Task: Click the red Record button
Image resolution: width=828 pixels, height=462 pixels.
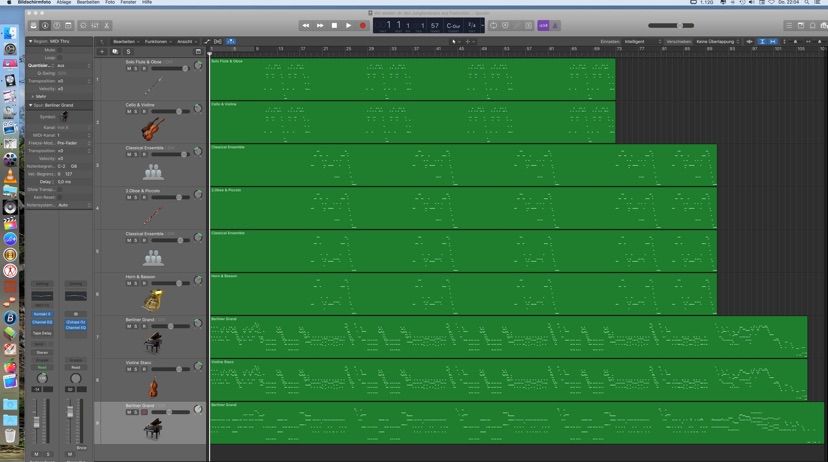Action: [x=363, y=25]
